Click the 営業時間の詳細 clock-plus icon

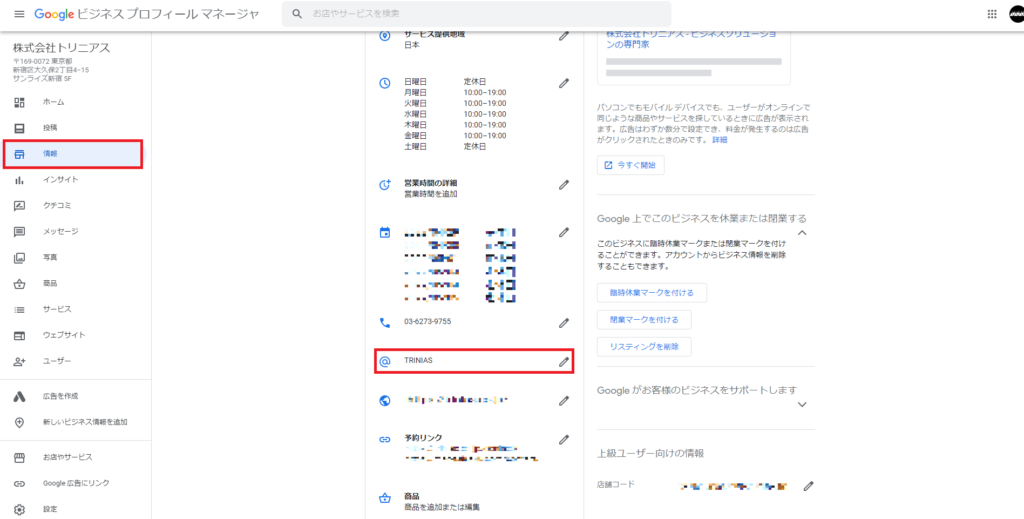click(385, 185)
